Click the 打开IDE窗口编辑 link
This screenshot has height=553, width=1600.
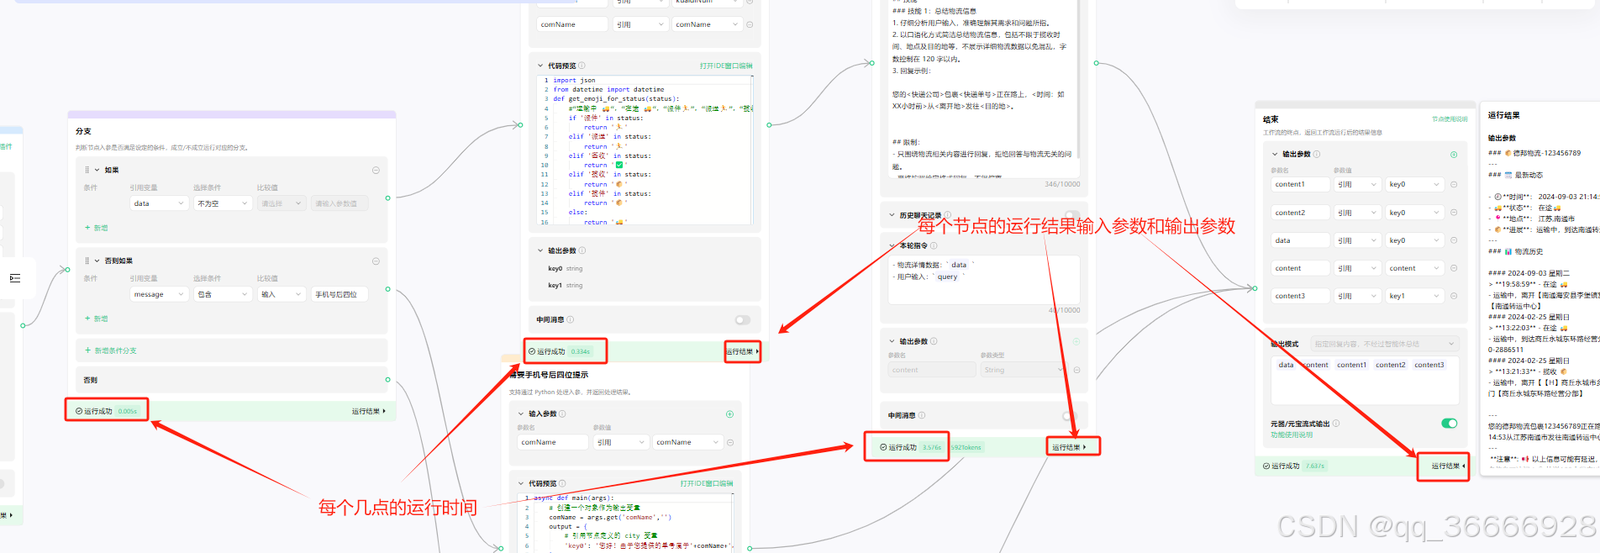(726, 66)
